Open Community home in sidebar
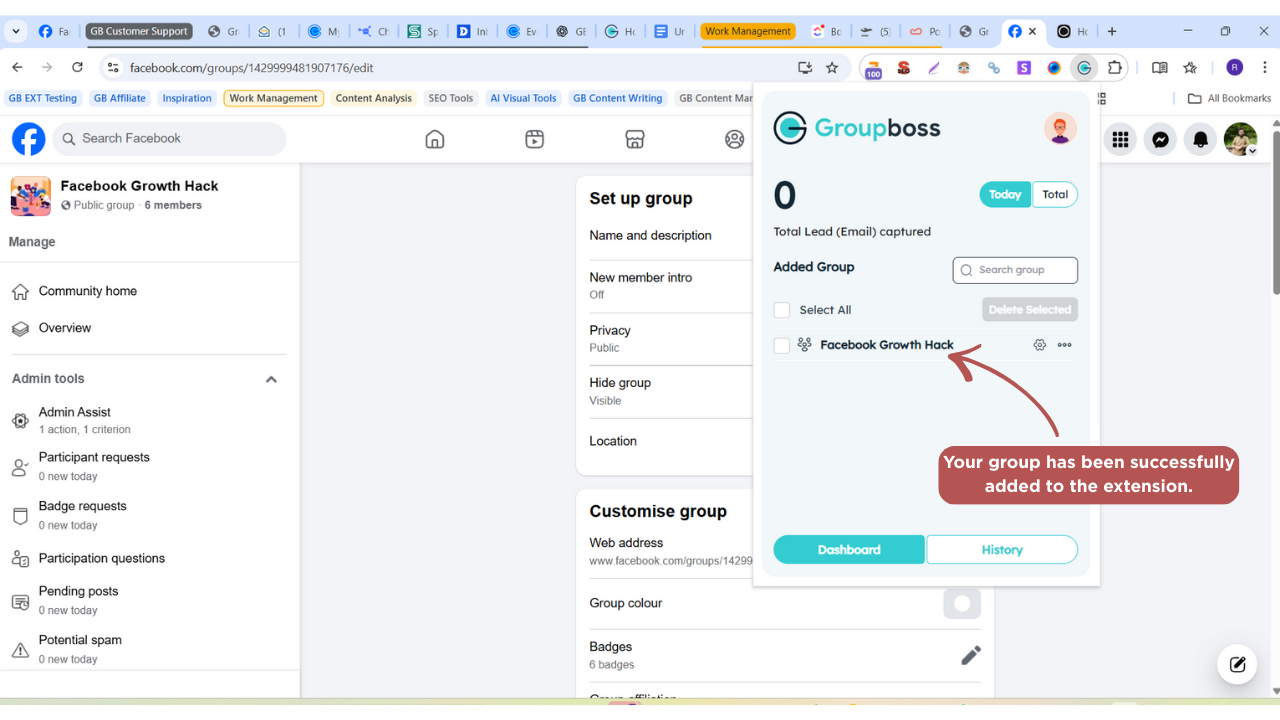This screenshot has height=720, width=1280. pyautogui.click(x=88, y=291)
